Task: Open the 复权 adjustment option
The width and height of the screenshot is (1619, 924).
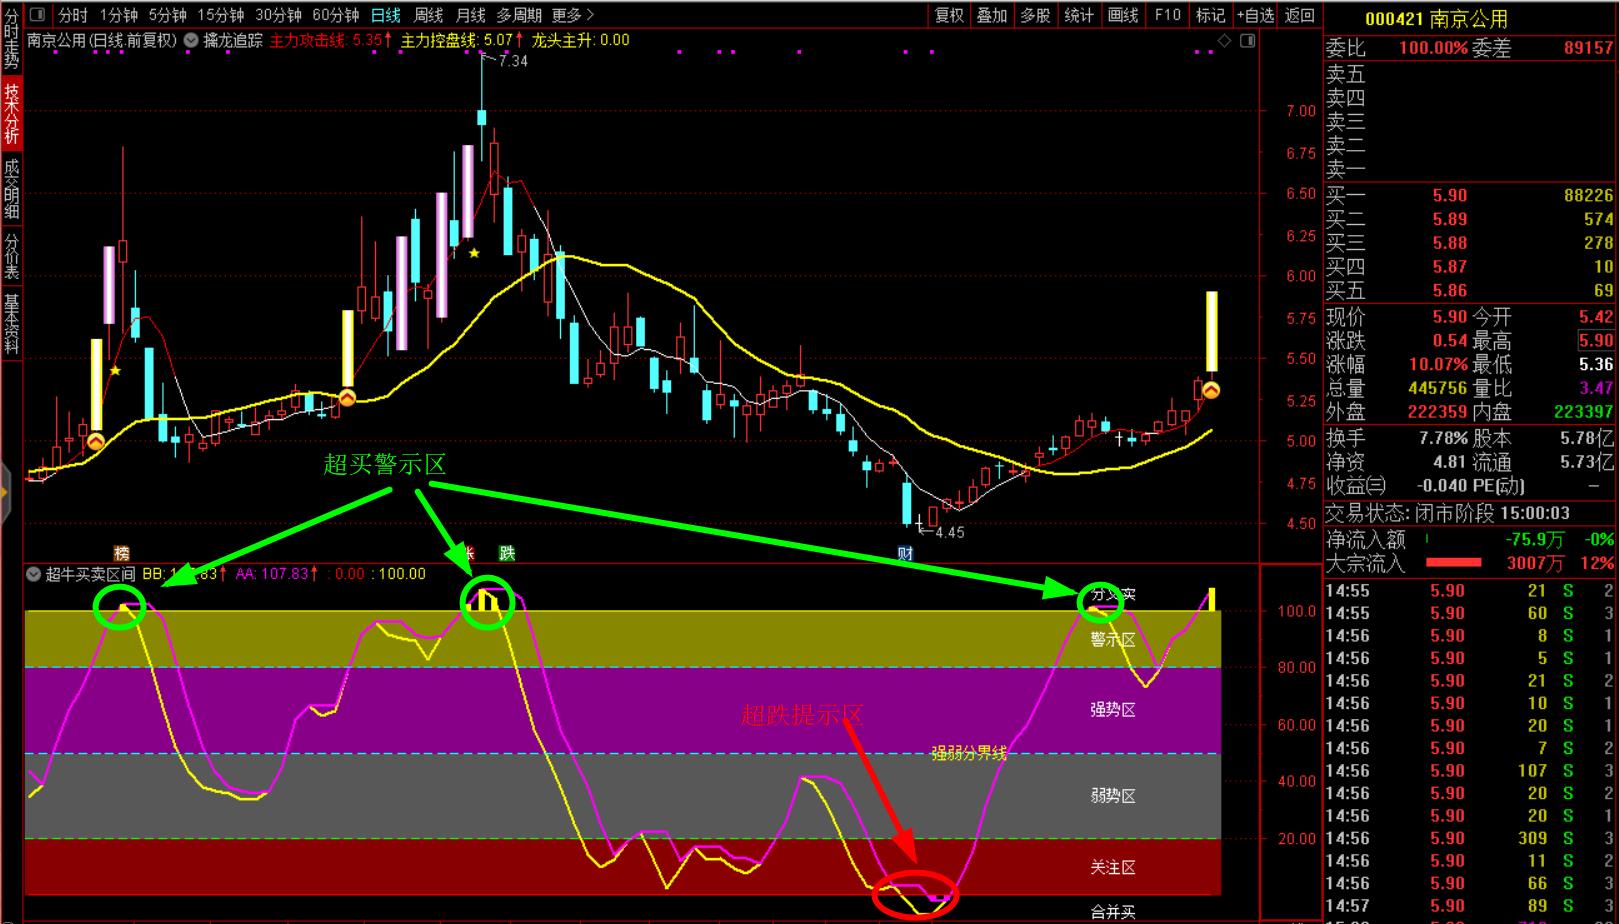Action: tap(949, 15)
